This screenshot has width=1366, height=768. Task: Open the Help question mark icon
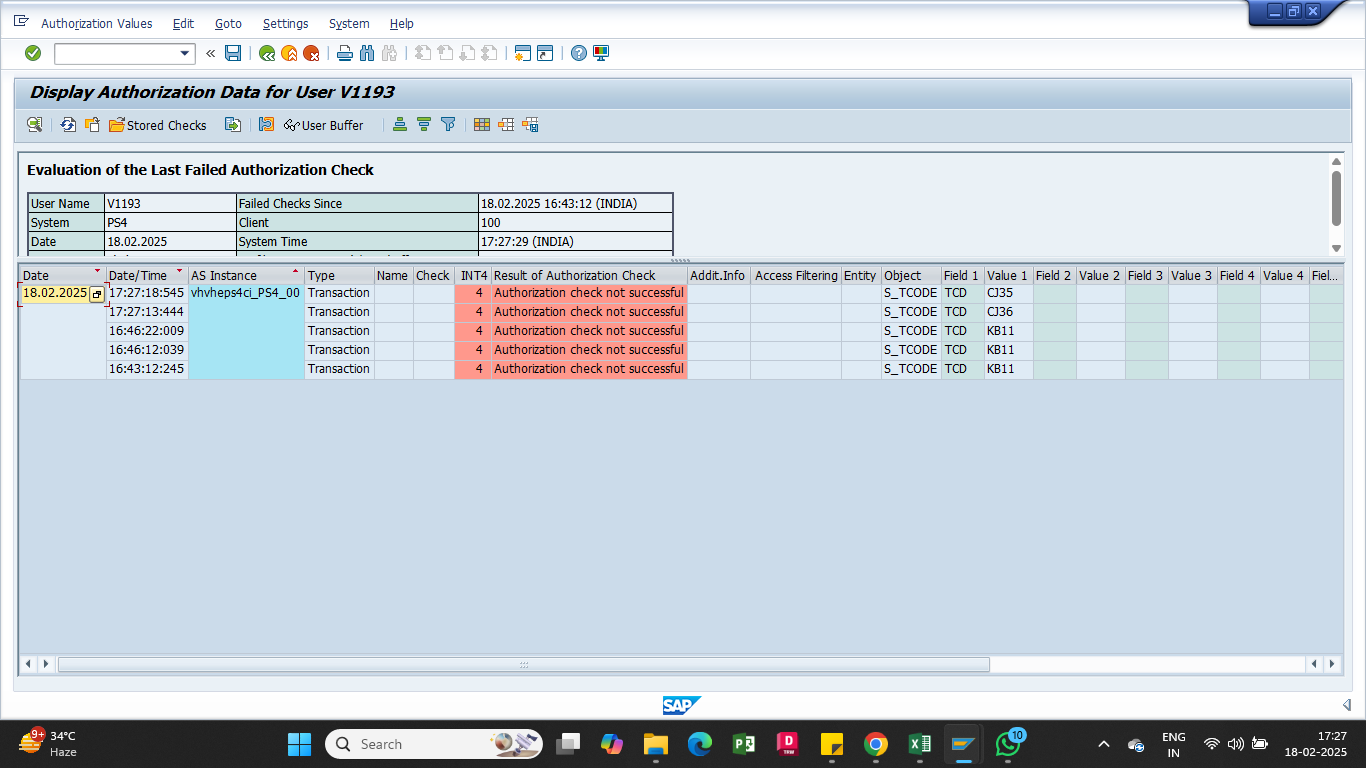[x=579, y=53]
